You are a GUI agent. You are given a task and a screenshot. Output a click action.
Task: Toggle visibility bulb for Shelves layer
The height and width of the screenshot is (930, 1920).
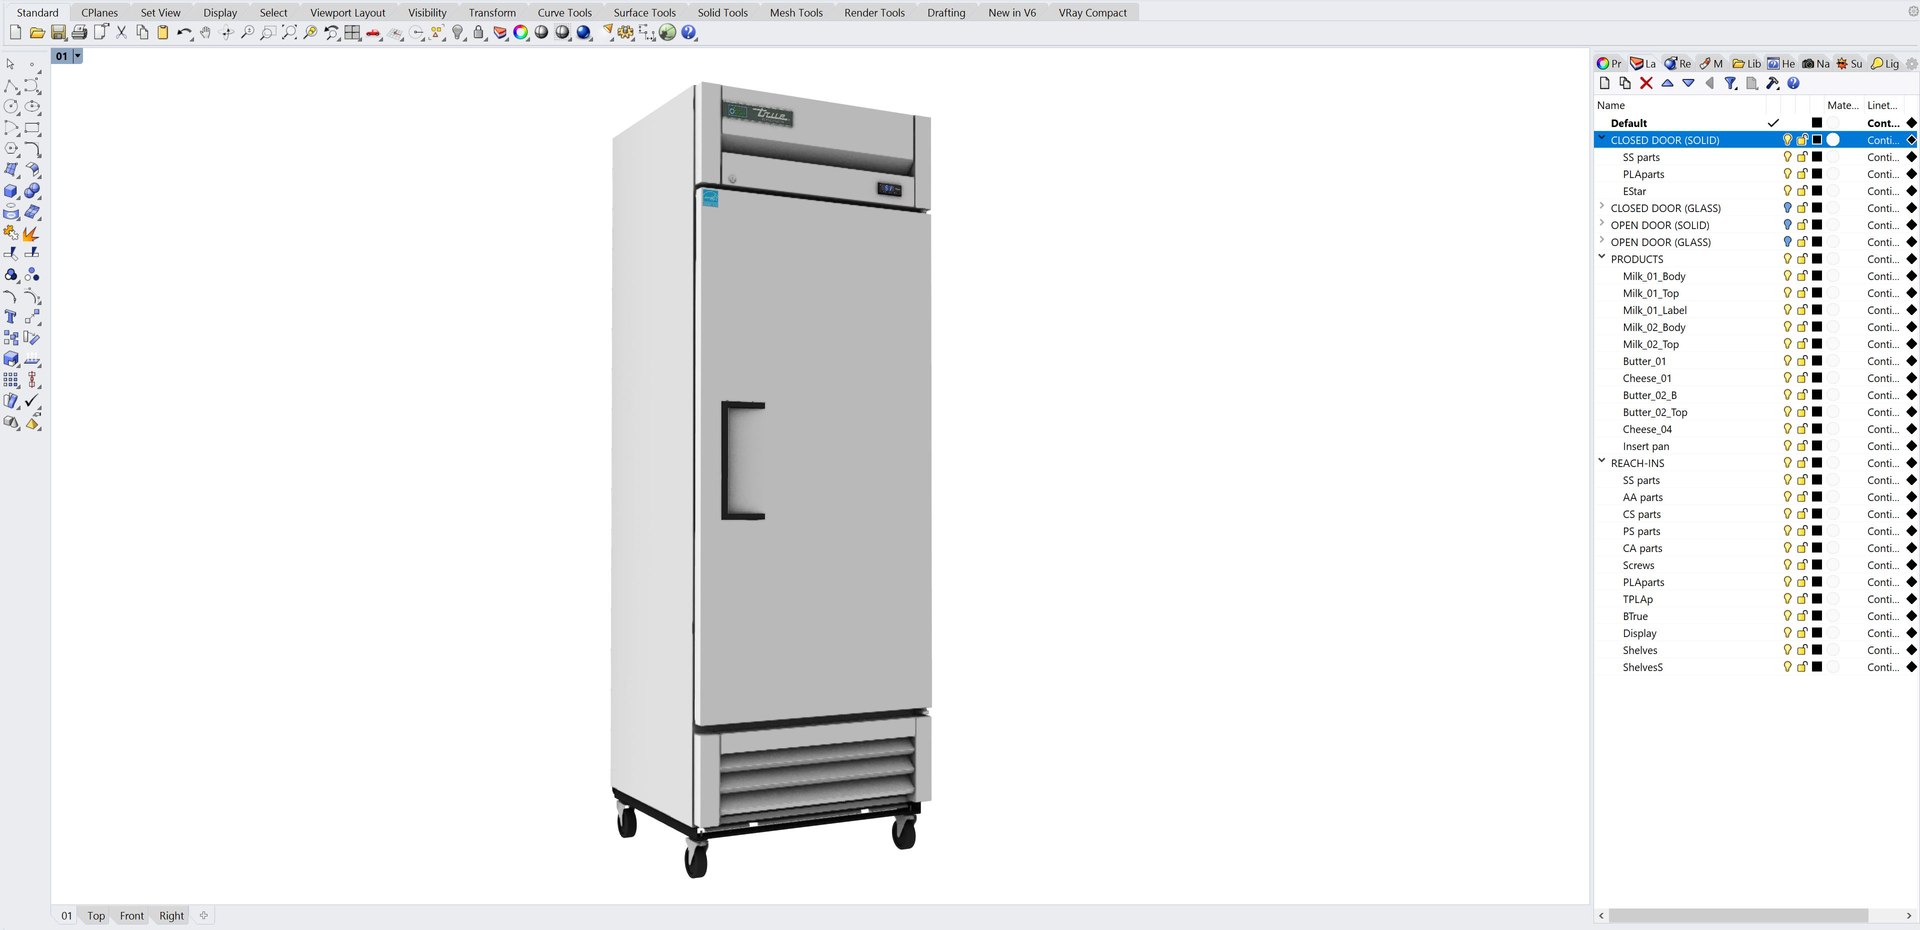coord(1787,650)
